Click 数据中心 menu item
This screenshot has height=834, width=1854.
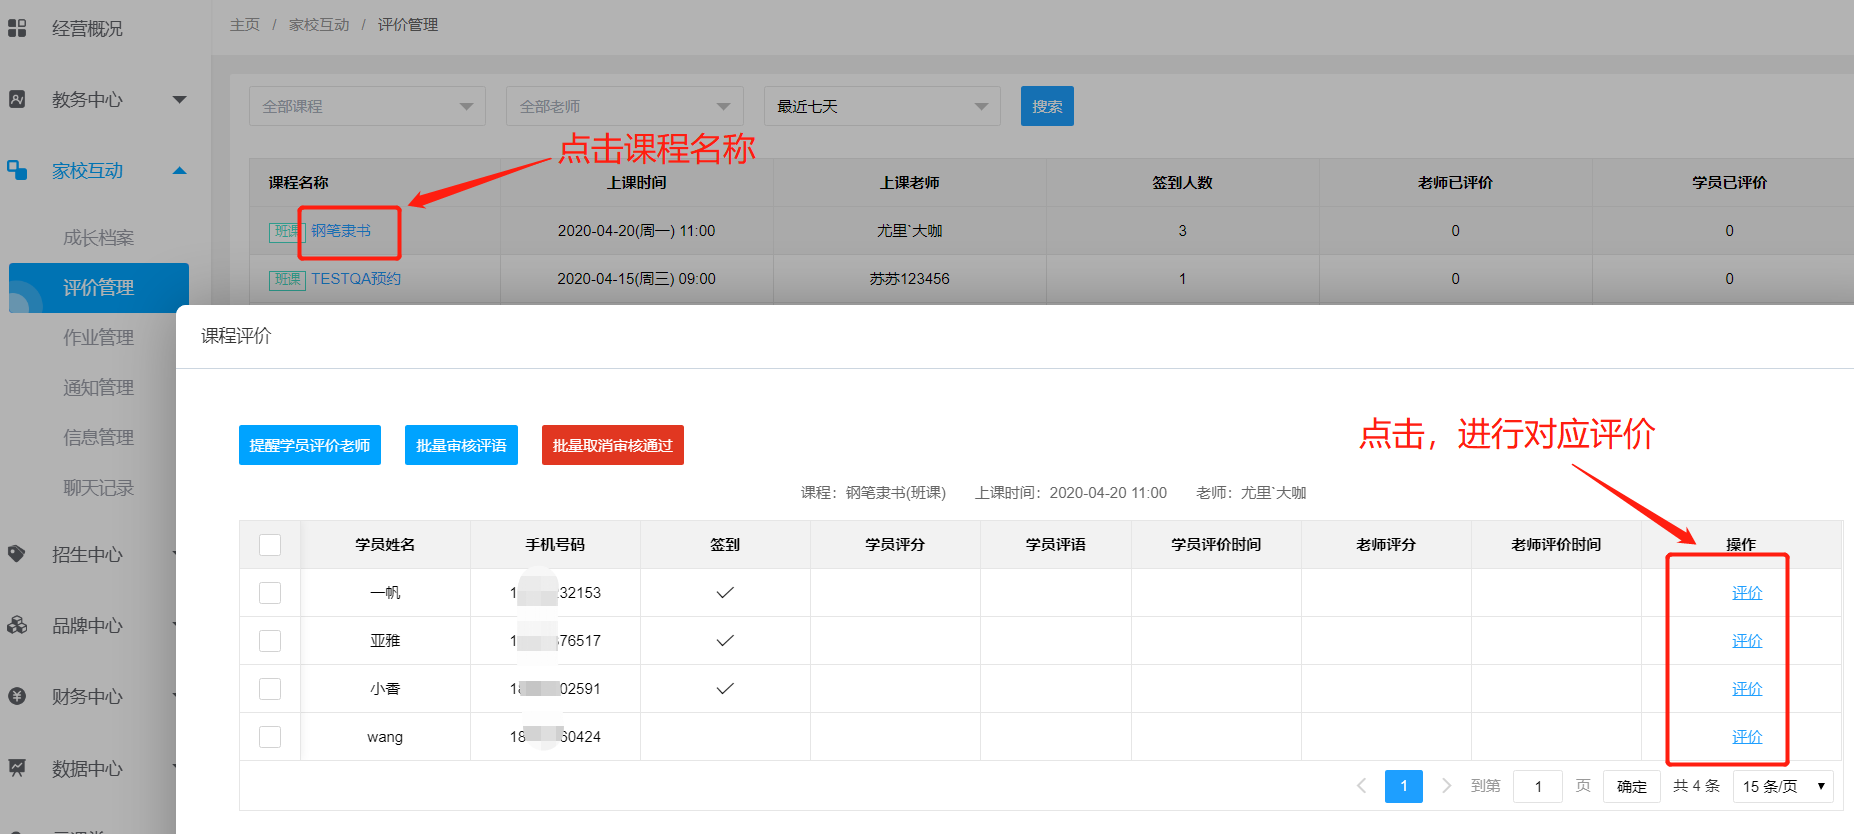88,768
